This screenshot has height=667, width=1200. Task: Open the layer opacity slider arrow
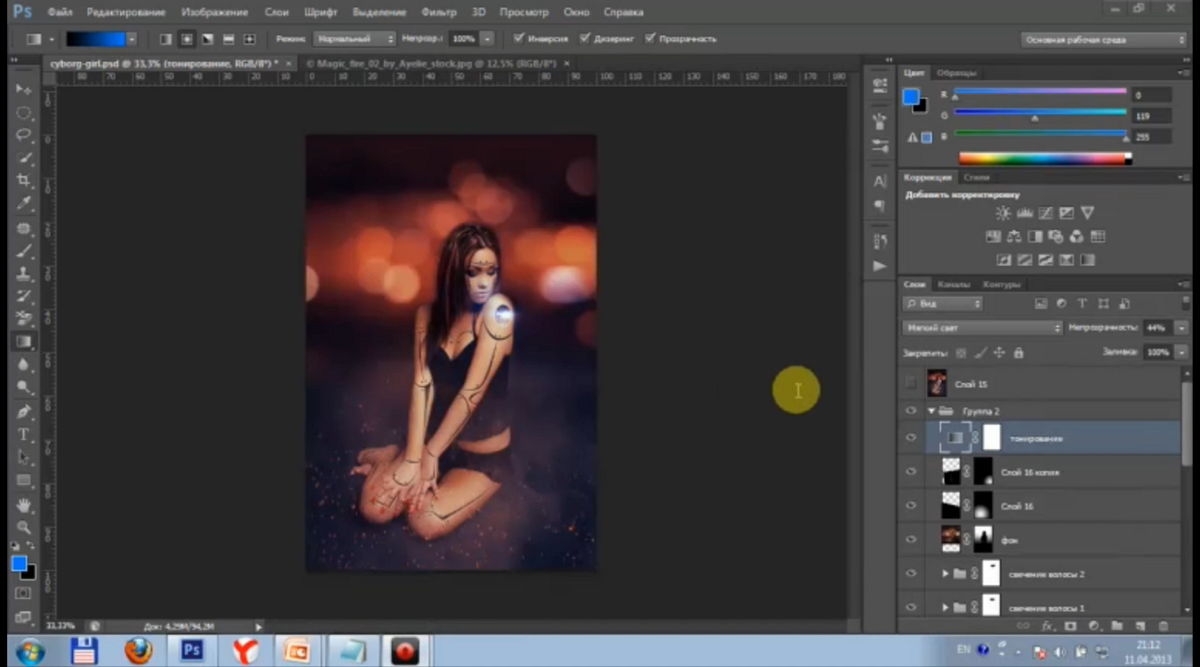tap(1181, 327)
